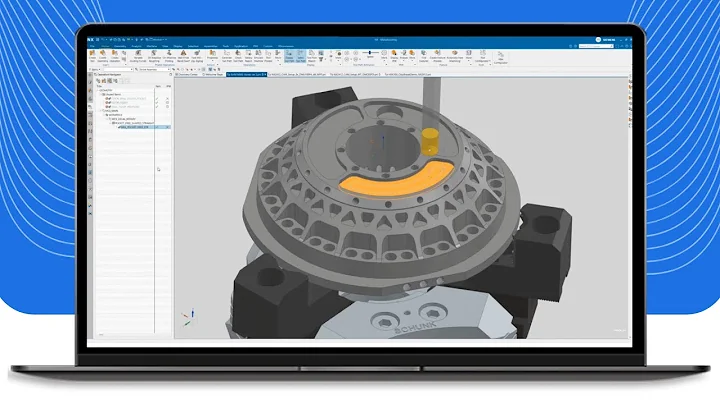Click the Operation Navigator panel title
Screen dimensions: 720x404
[x=110, y=74]
